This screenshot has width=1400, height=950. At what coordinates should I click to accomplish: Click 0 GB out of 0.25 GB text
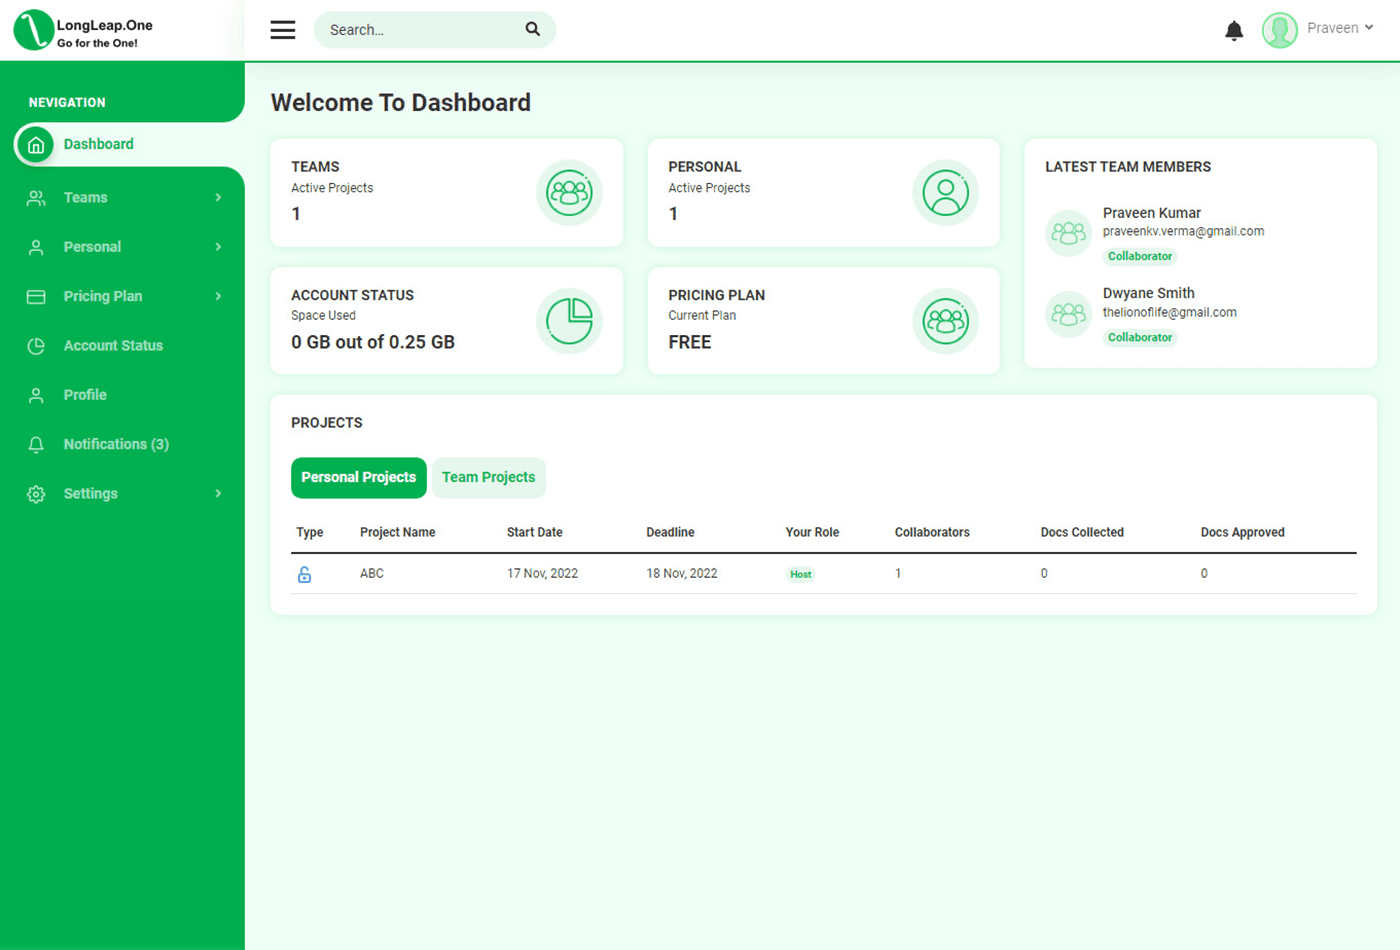tap(373, 342)
